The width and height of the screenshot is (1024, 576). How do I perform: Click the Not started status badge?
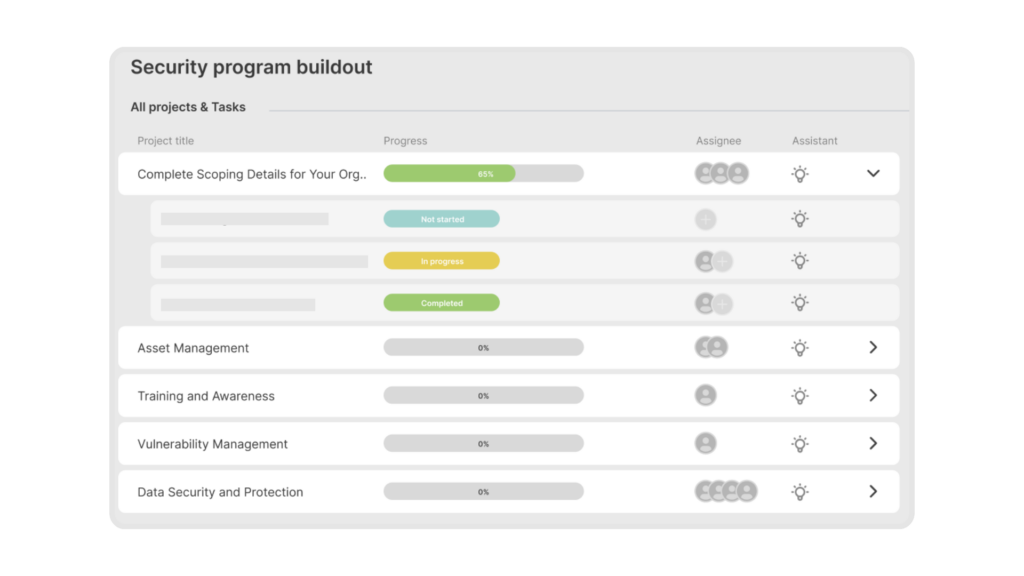(x=441, y=220)
